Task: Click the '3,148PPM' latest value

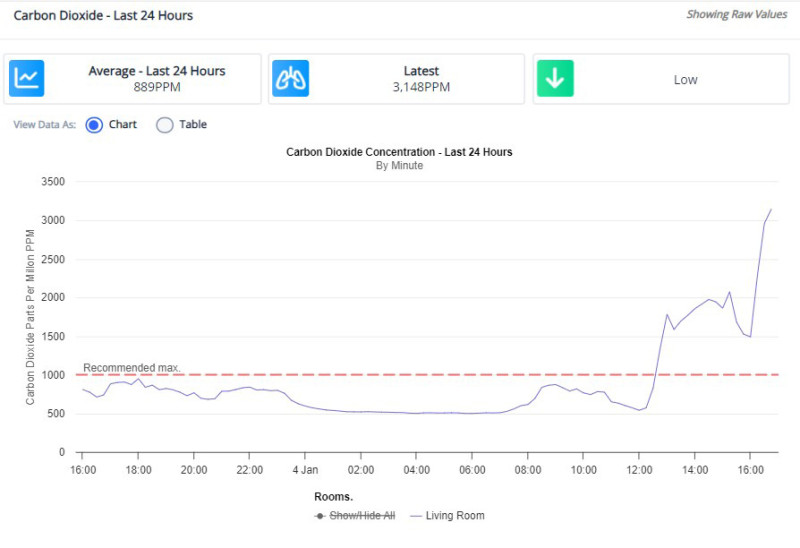Action: click(x=421, y=87)
